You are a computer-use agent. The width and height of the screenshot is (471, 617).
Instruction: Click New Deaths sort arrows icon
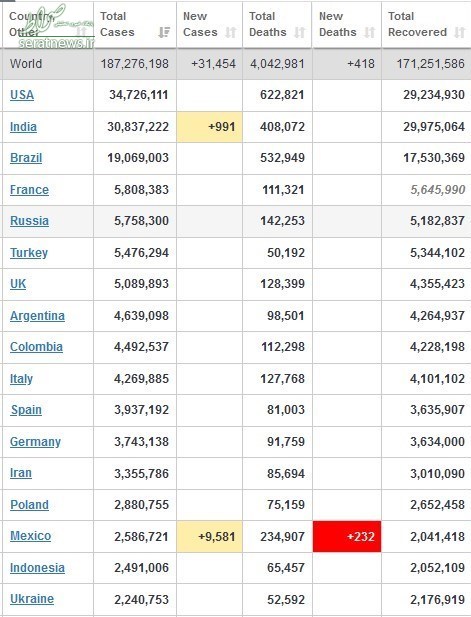coord(369,32)
